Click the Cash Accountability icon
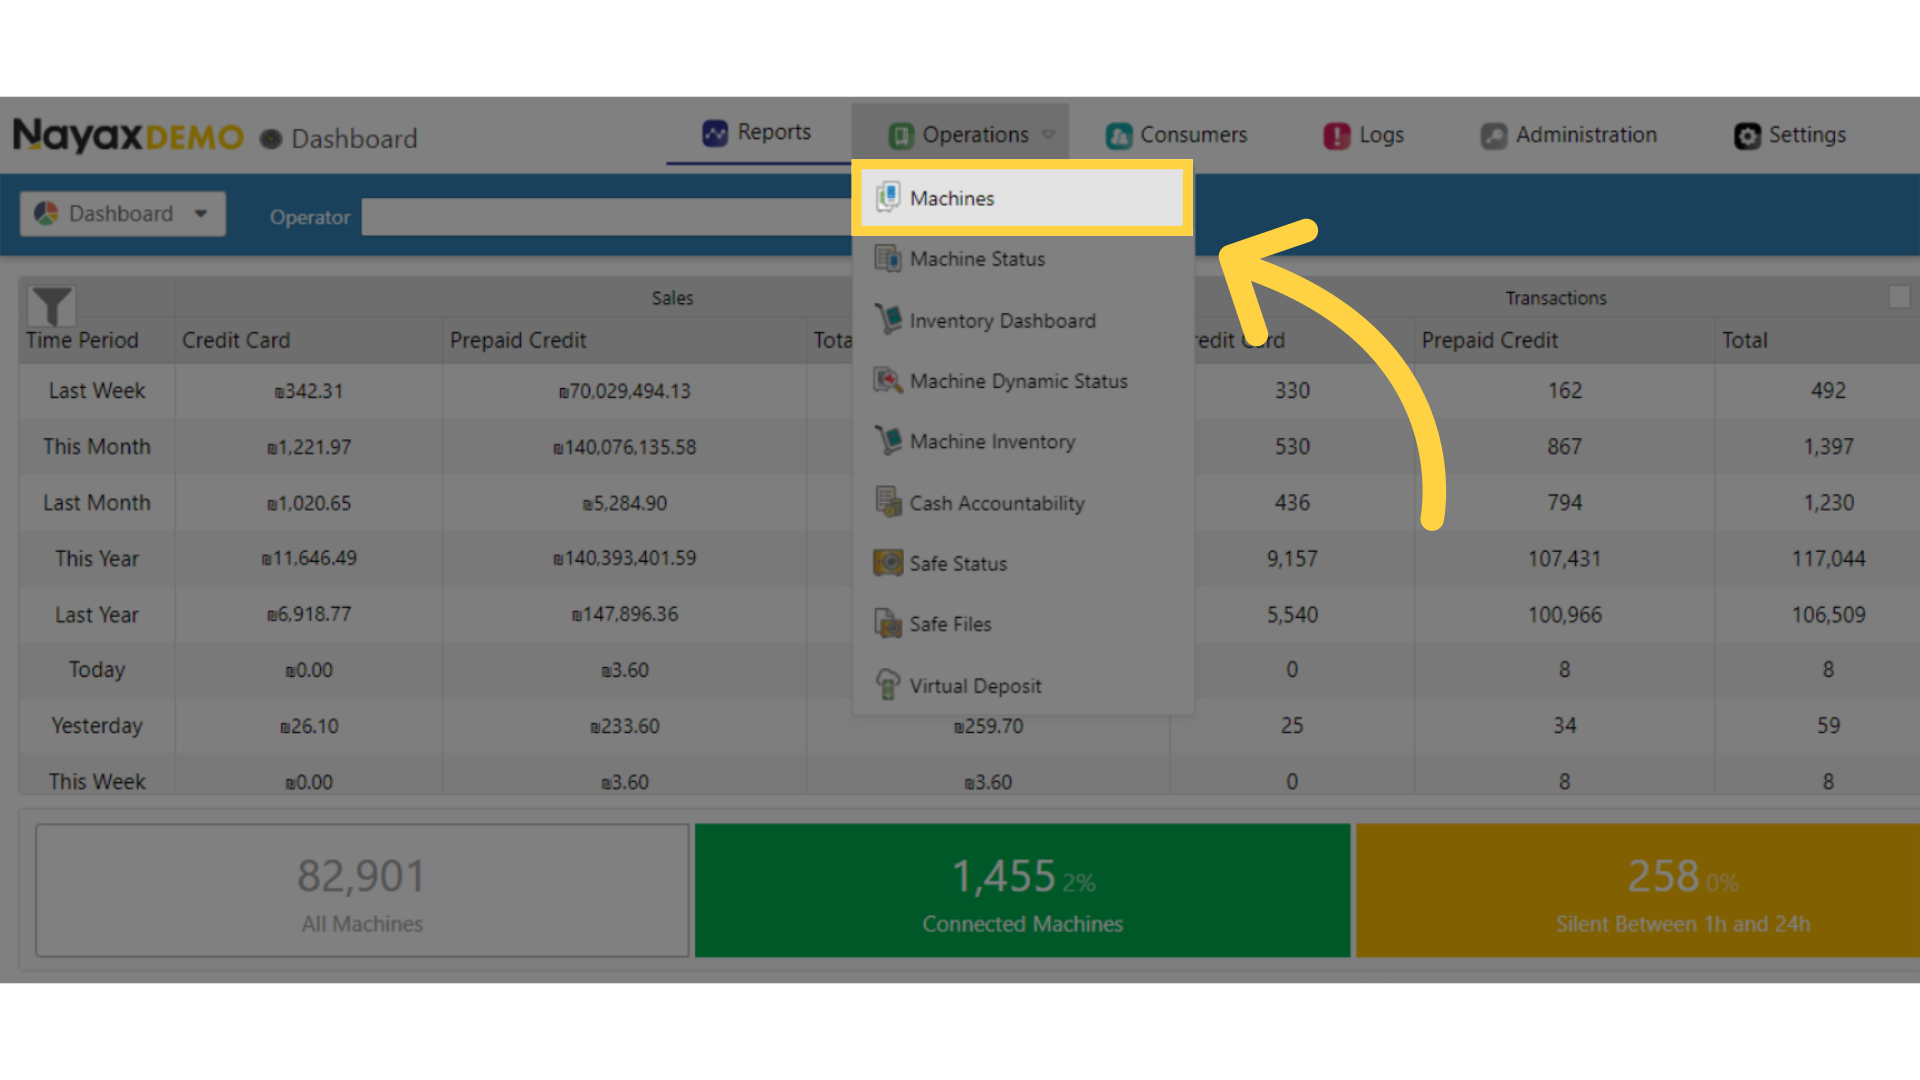Viewport: 1920px width, 1080px height. tap(887, 501)
